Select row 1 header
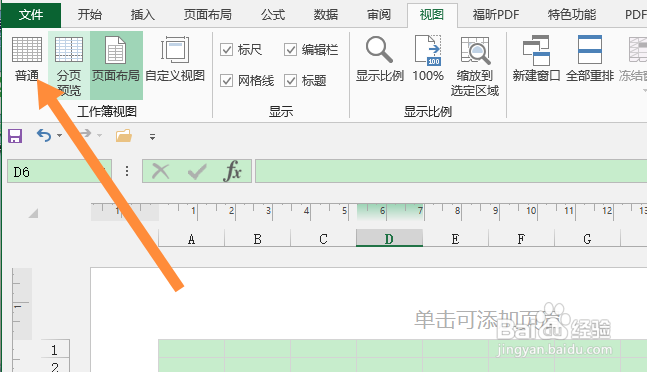The image size is (647, 372). (x=55, y=349)
